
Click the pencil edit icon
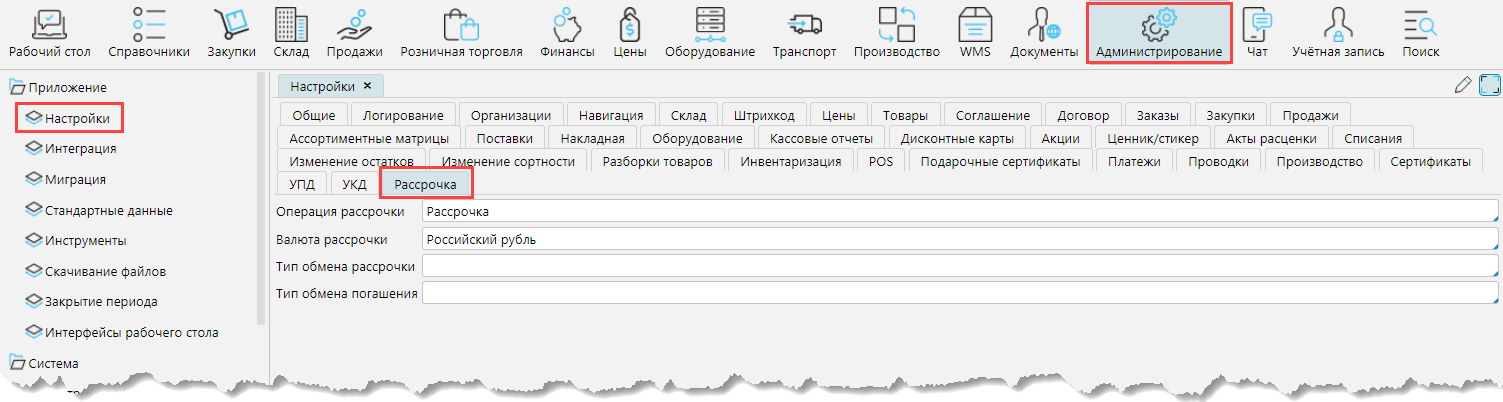click(1463, 86)
